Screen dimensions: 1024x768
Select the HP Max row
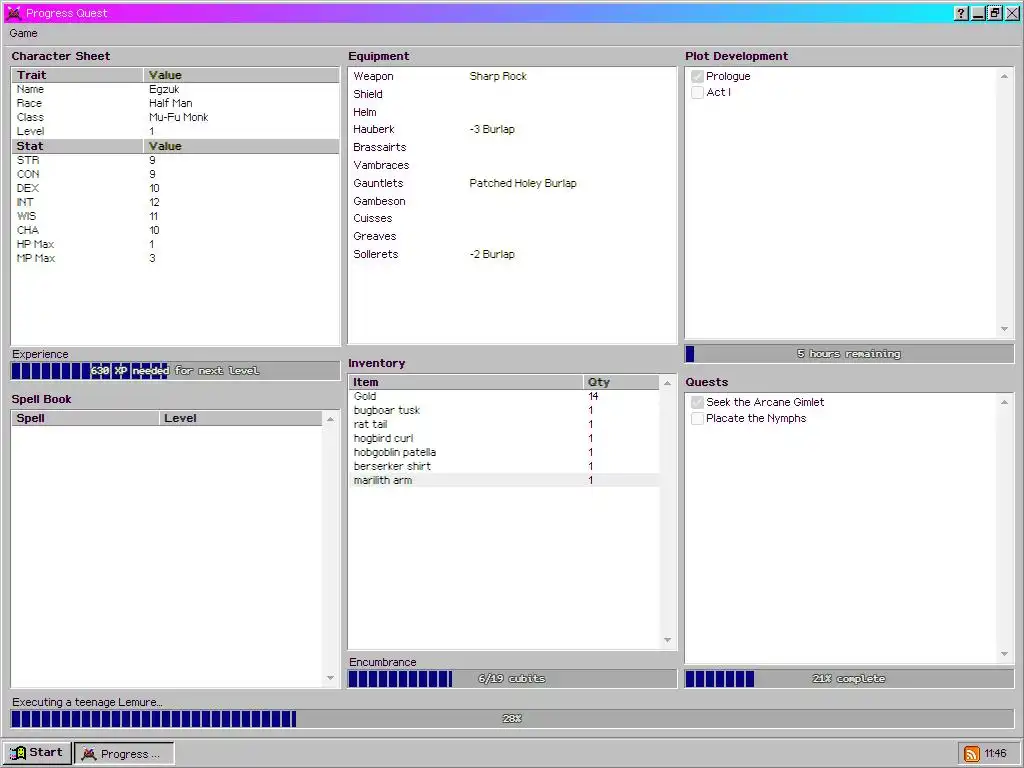175,244
